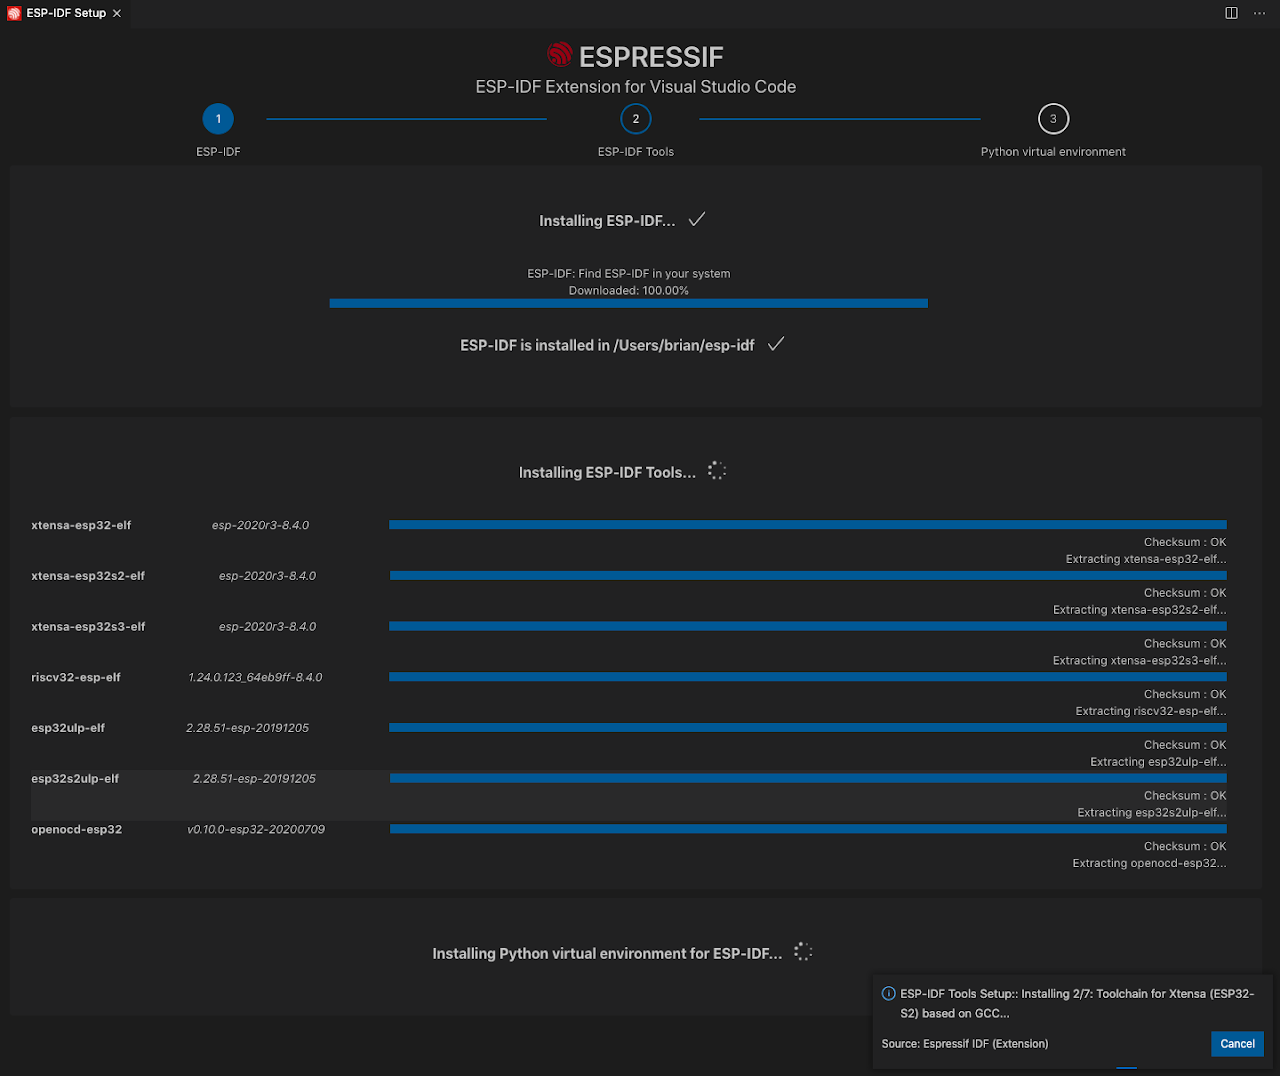Select step circle 1 labeled ESP-IDF

click(218, 118)
